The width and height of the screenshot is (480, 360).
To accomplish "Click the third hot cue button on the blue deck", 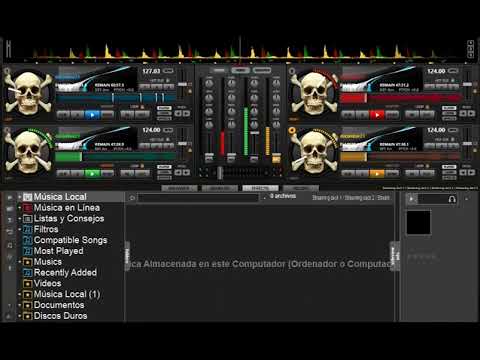I will tap(169, 87).
